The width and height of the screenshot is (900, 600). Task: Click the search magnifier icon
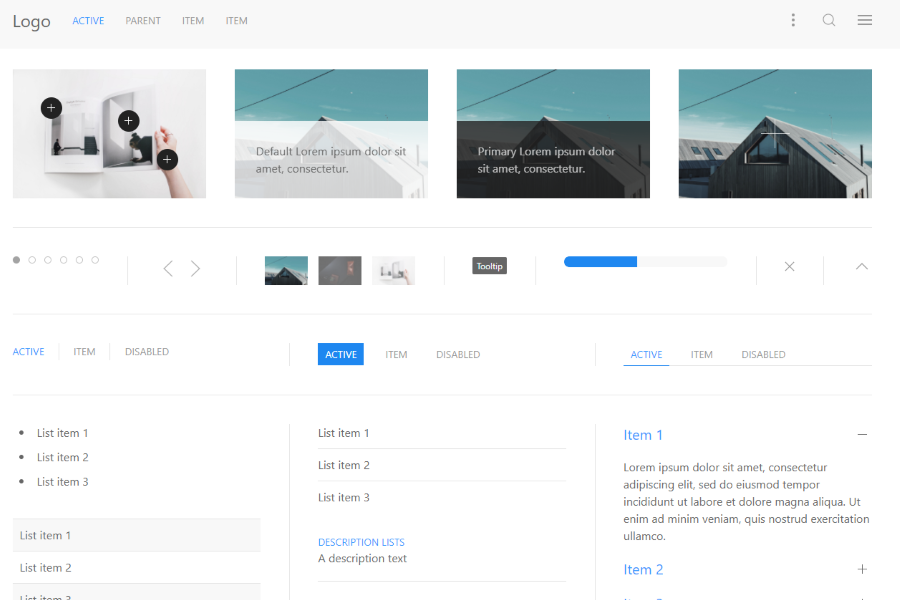pos(829,20)
